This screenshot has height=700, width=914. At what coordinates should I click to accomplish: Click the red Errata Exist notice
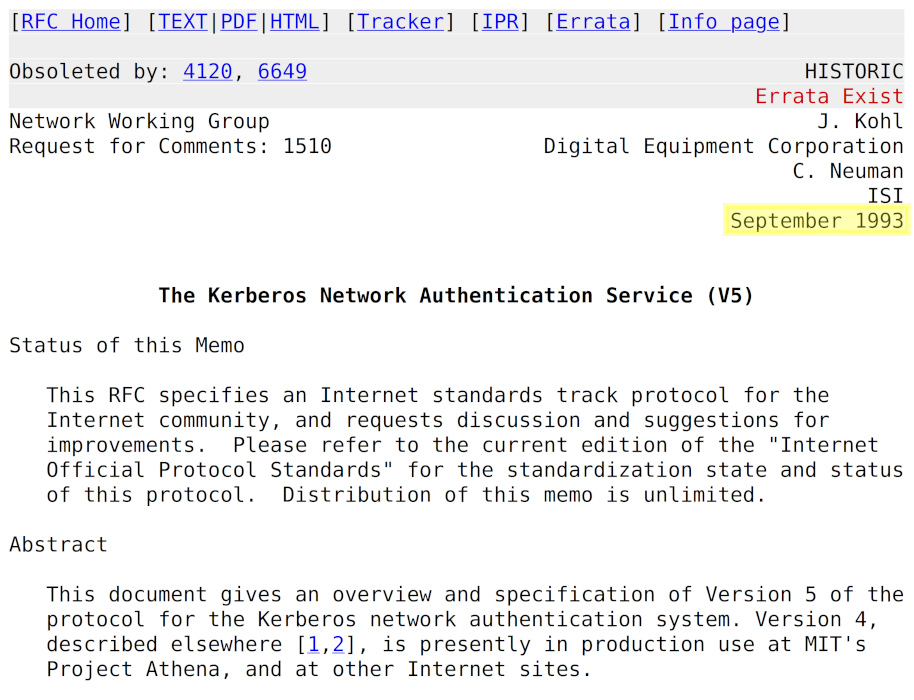(x=828, y=95)
